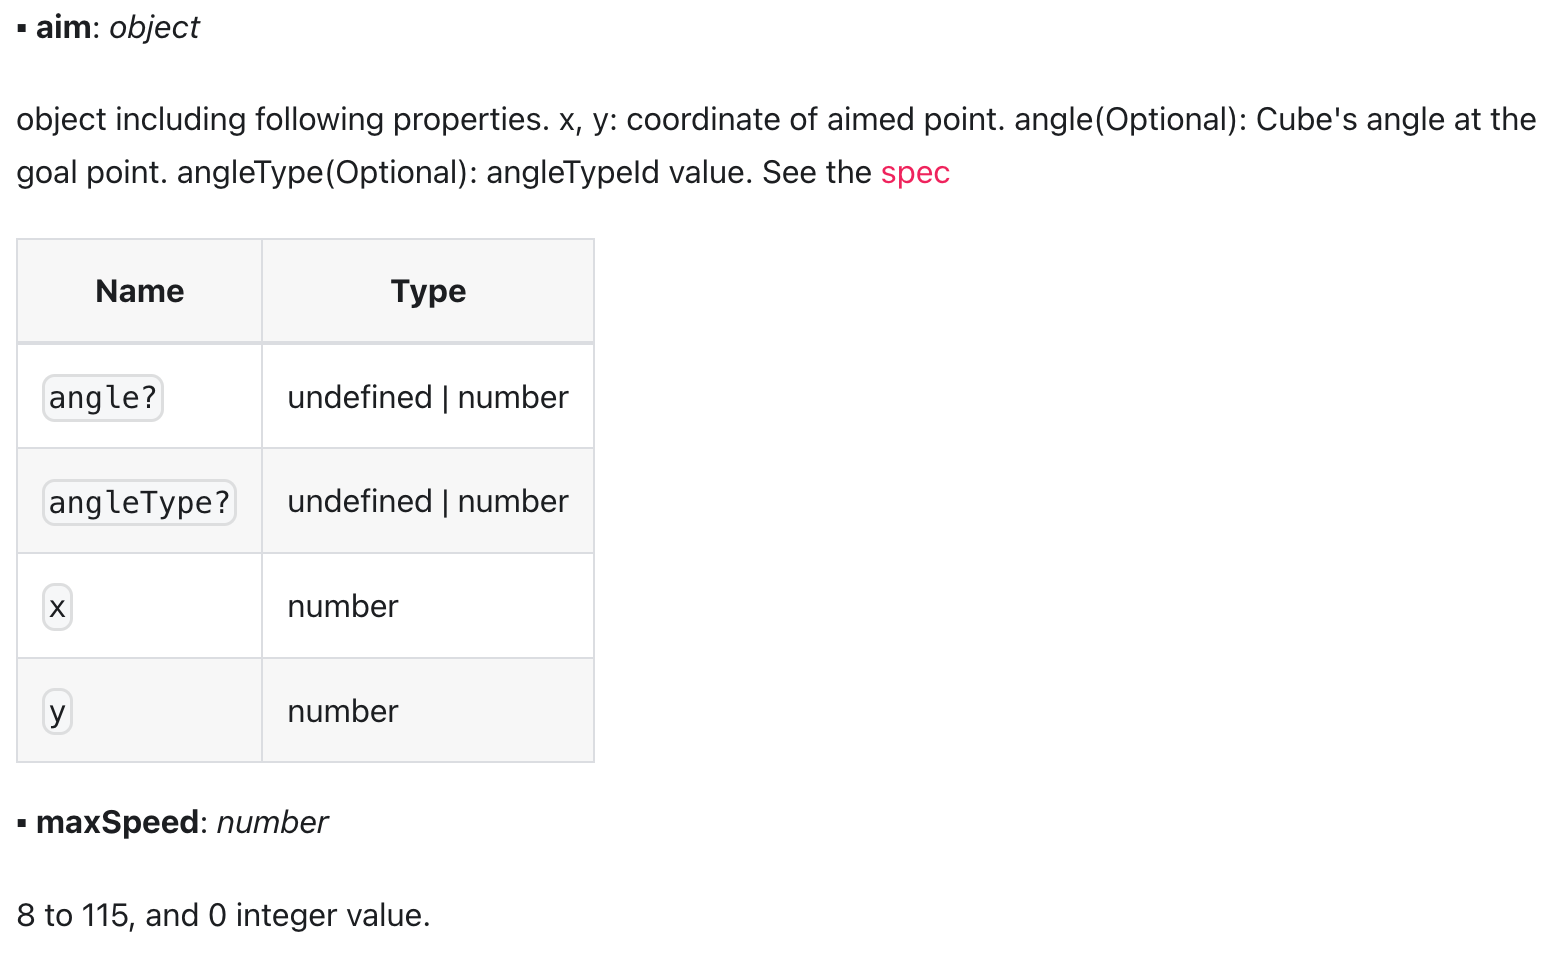Click the angle? code label
The width and height of the screenshot is (1562, 958).
(103, 398)
